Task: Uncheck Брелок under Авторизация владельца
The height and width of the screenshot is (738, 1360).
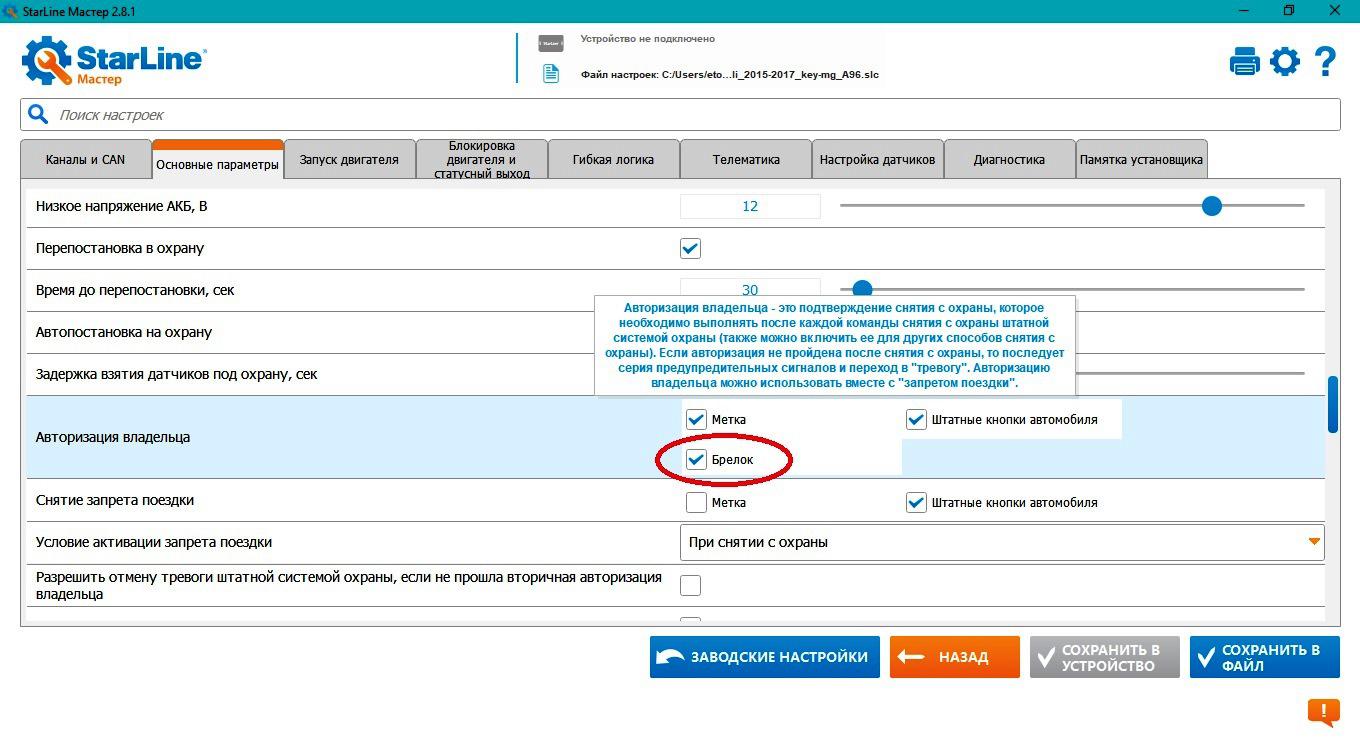Action: 696,459
